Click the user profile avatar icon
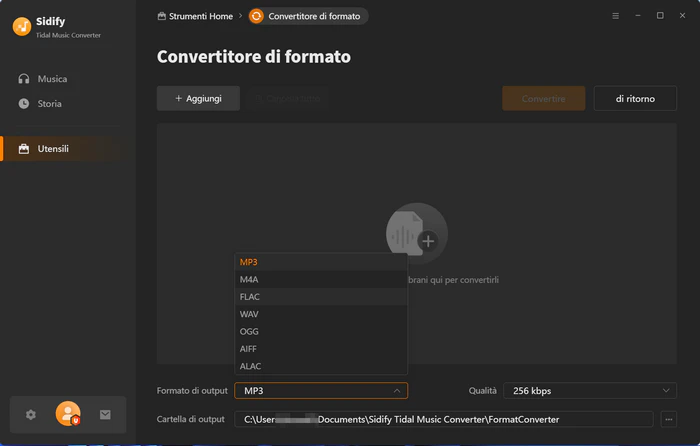The image size is (700, 446). (68, 414)
